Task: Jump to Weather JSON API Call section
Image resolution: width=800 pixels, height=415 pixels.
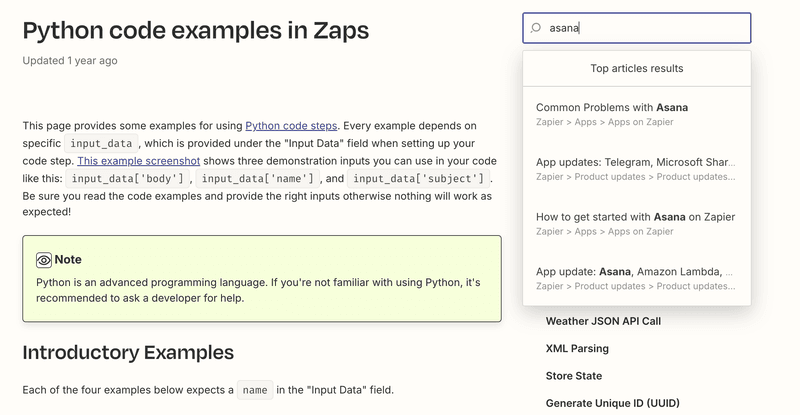Action: click(603, 321)
